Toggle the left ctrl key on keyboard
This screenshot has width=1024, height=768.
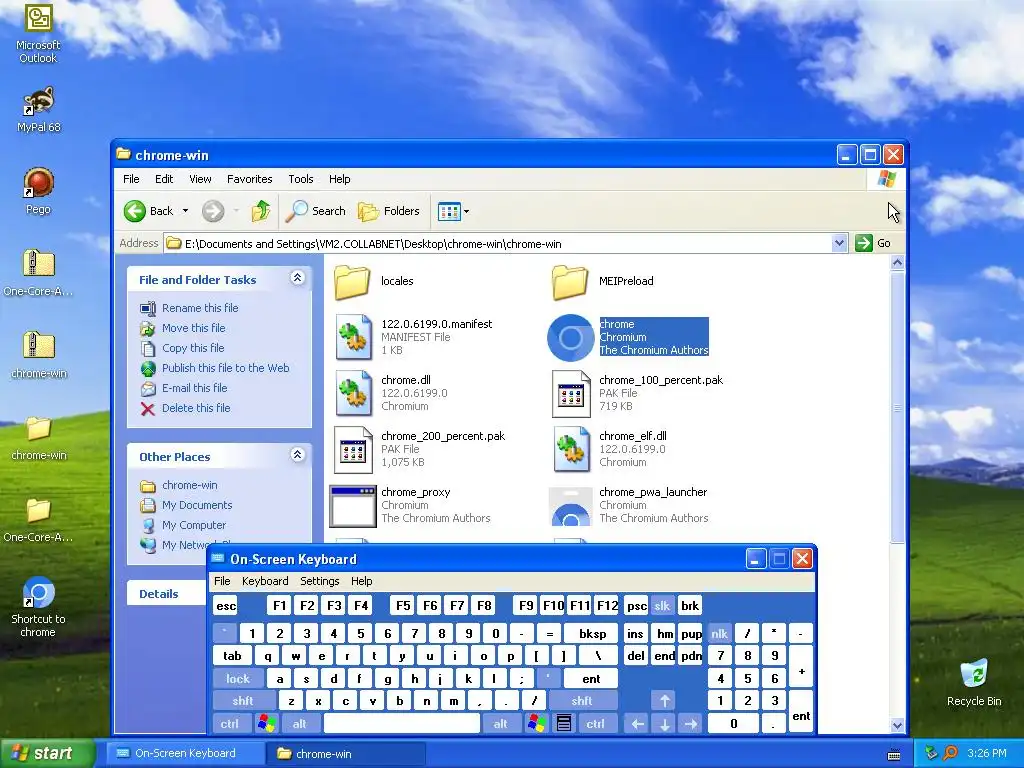click(229, 724)
